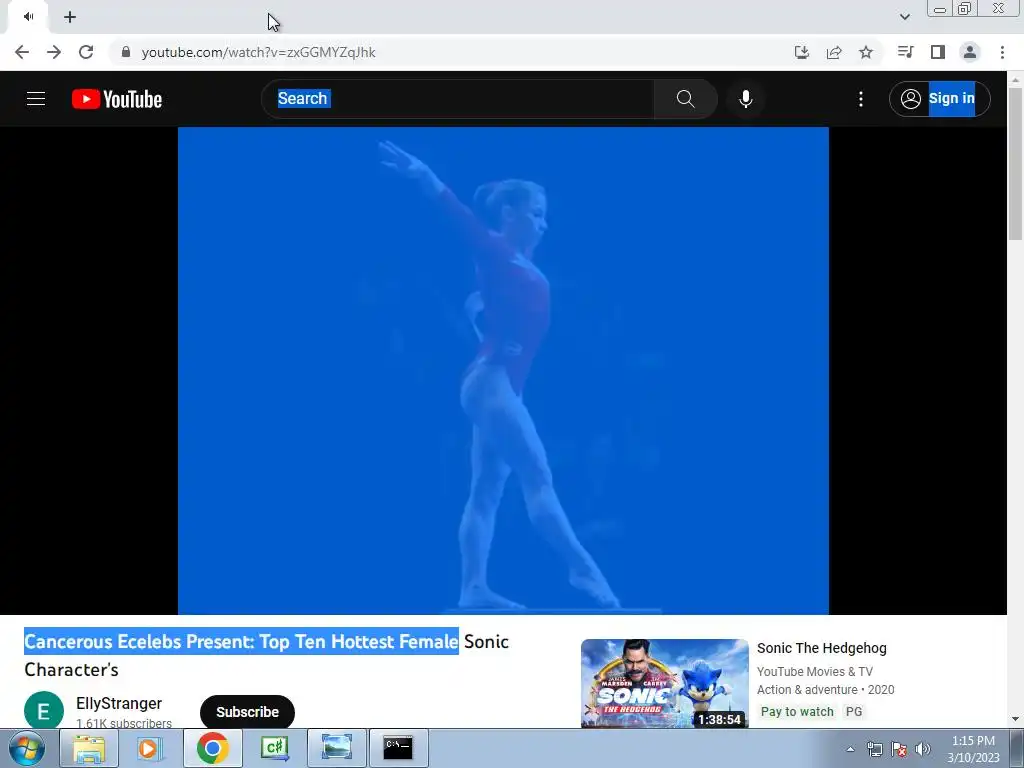The height and width of the screenshot is (768, 1024).
Task: Go to YouTube home via the logo
Action: click(117, 99)
